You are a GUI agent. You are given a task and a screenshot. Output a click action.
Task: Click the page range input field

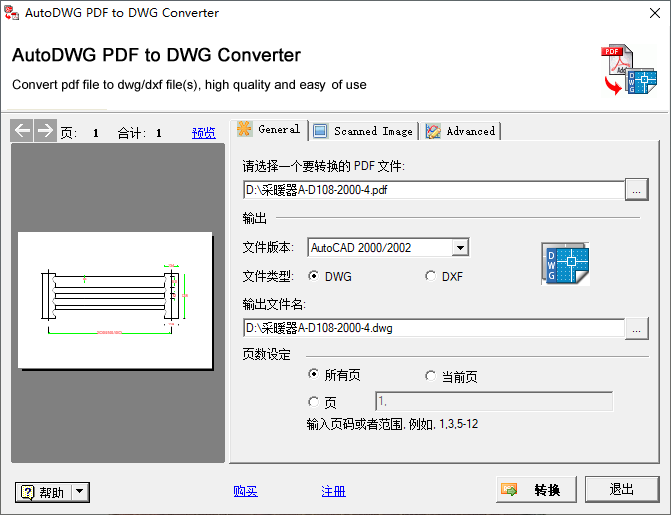point(494,402)
